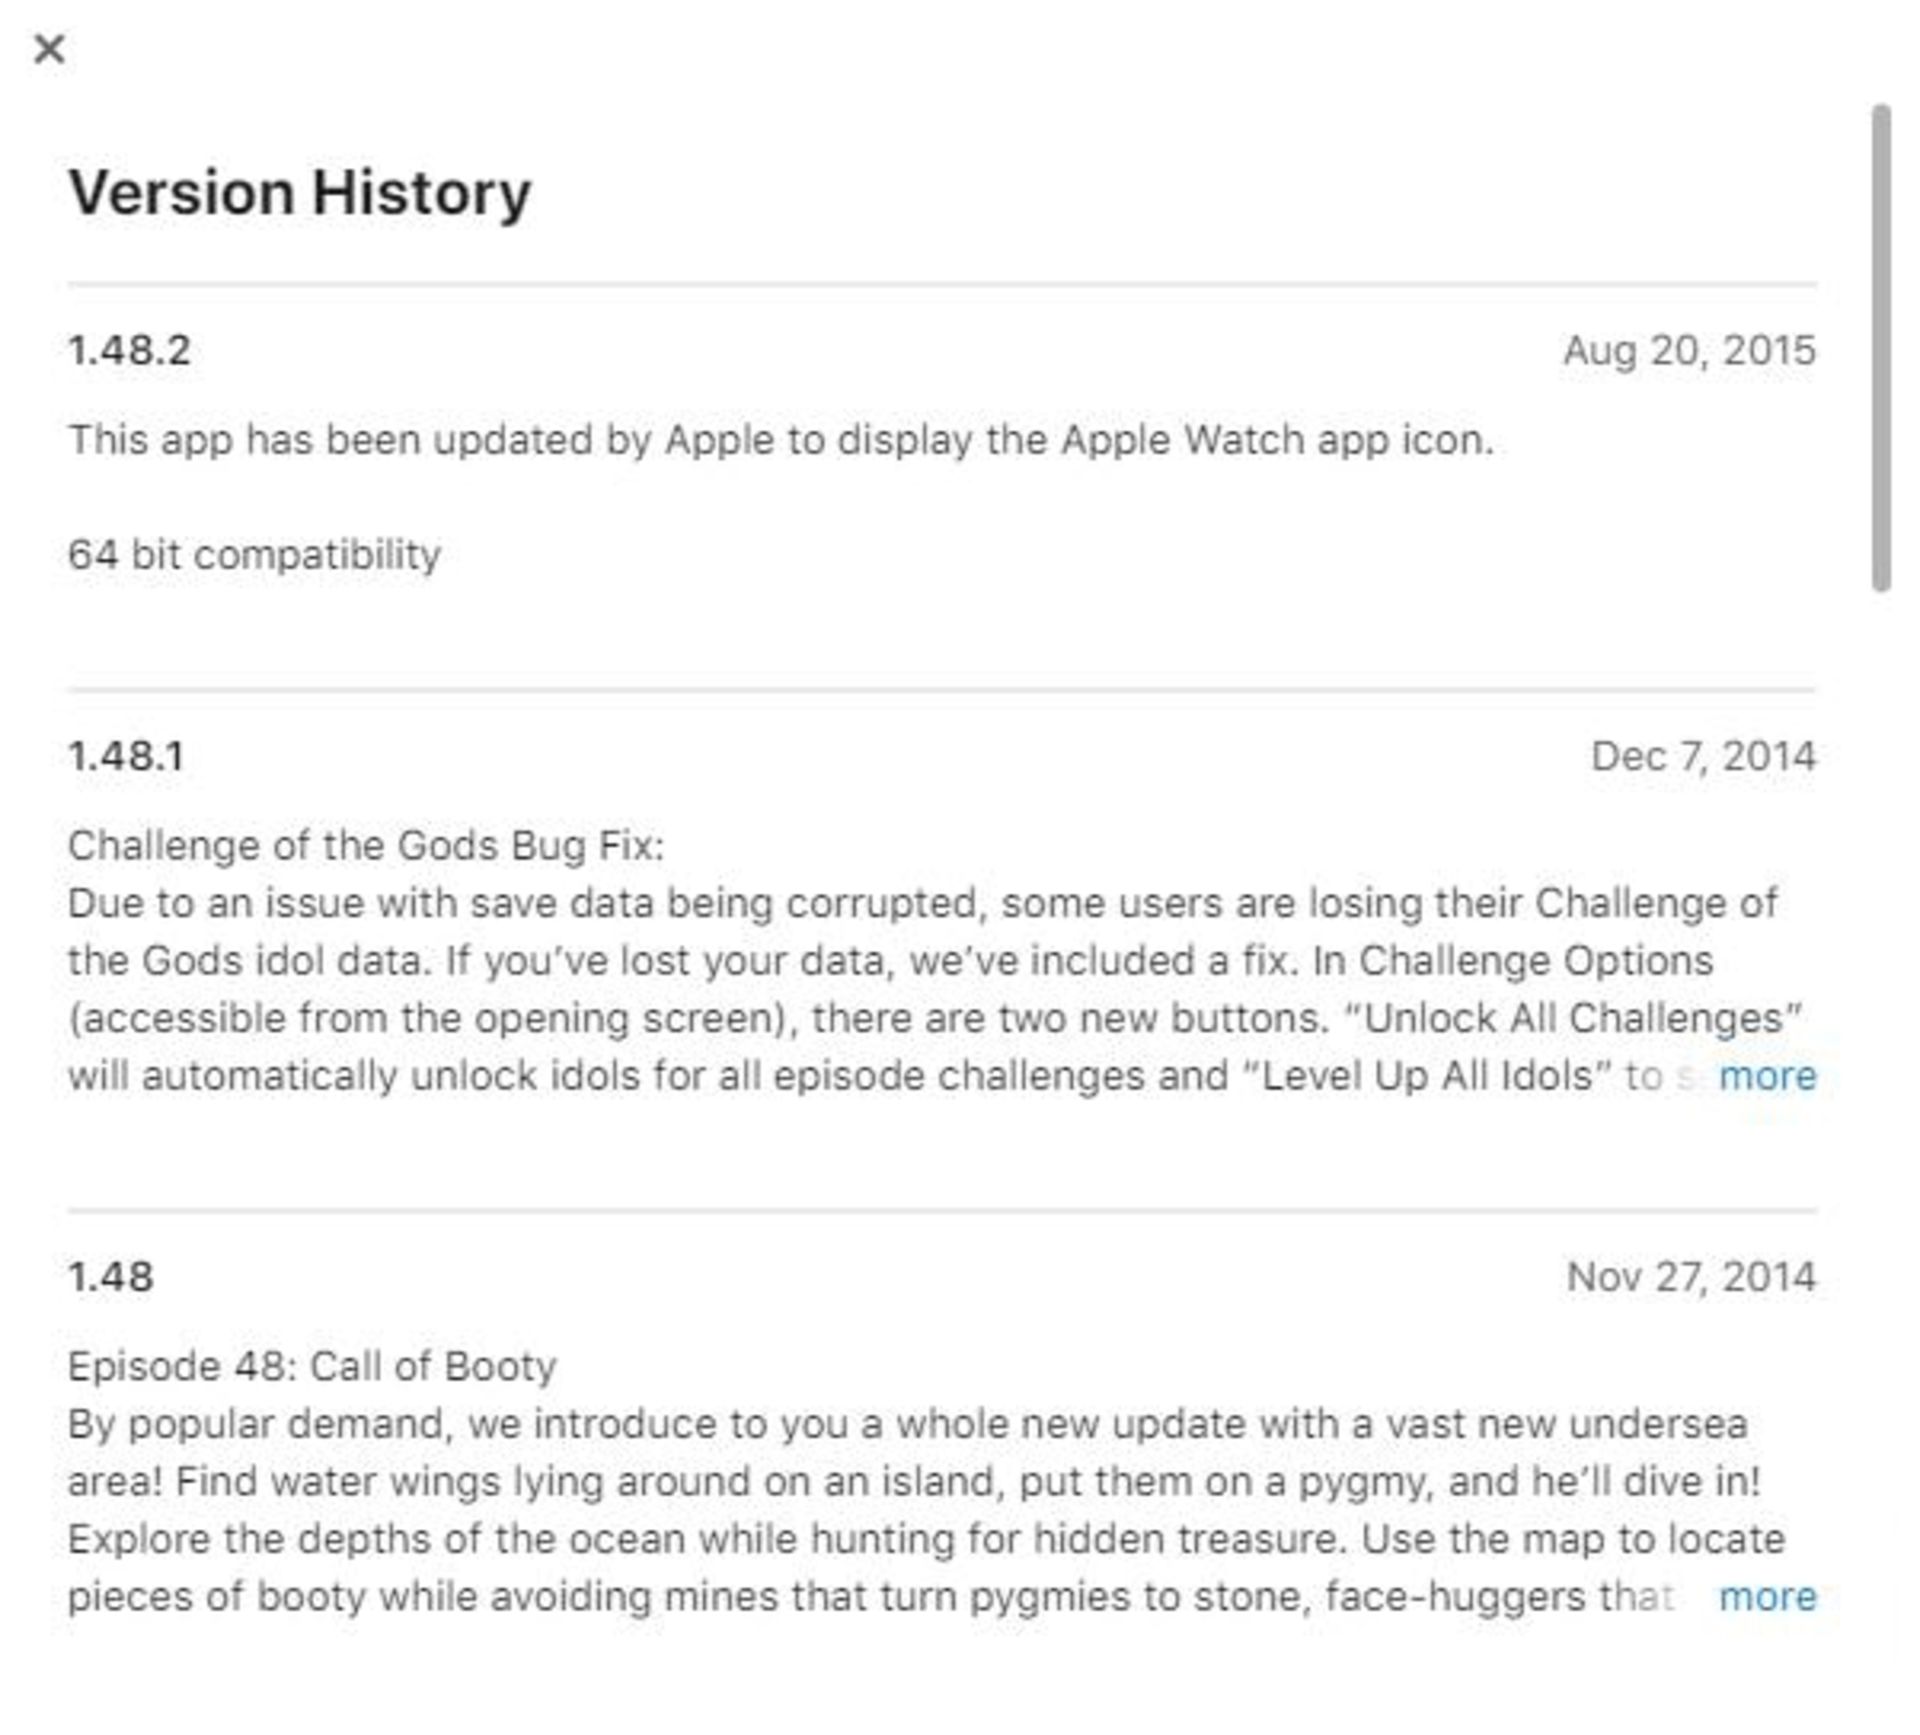Click the By popular demand paragraph line
Screen dimensions: 1920x1735
point(906,1424)
